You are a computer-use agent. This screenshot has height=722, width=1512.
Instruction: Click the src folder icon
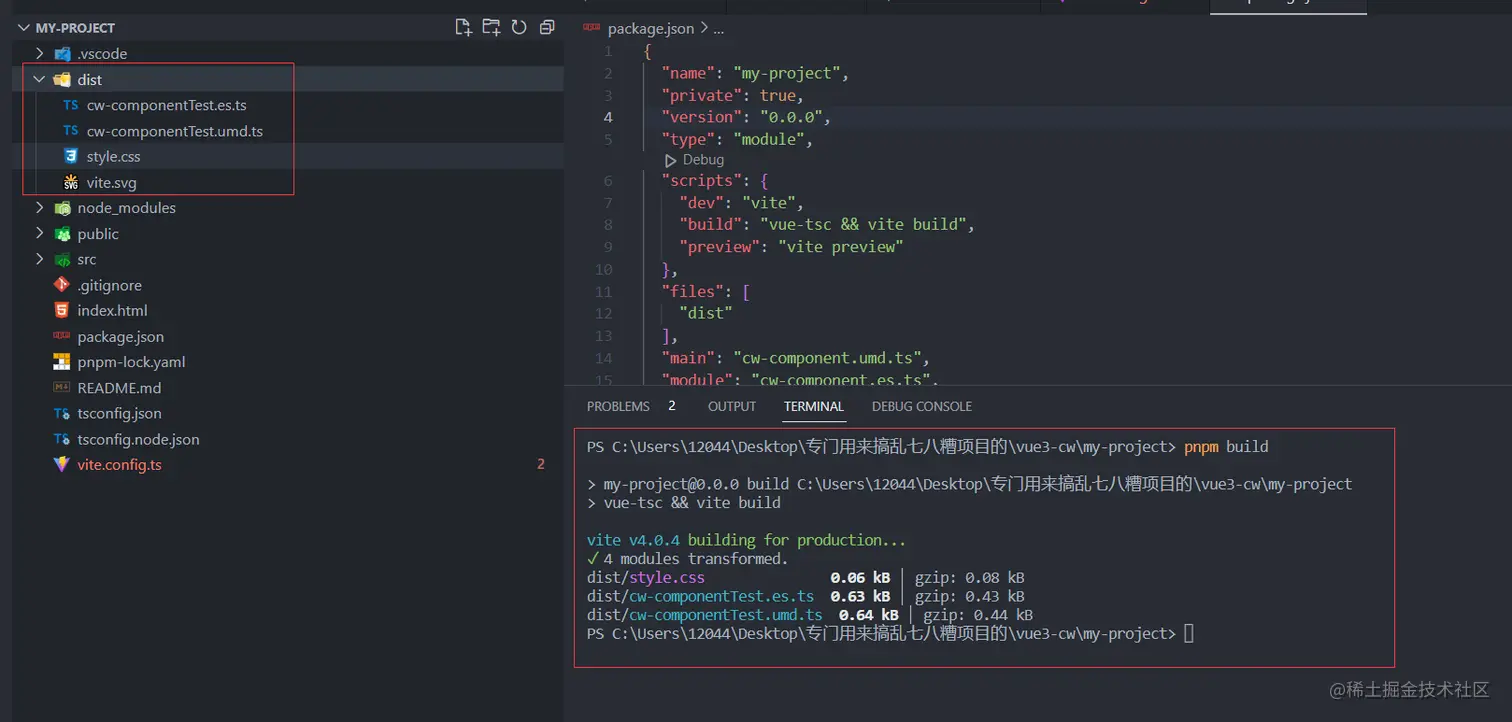pyautogui.click(x=62, y=260)
